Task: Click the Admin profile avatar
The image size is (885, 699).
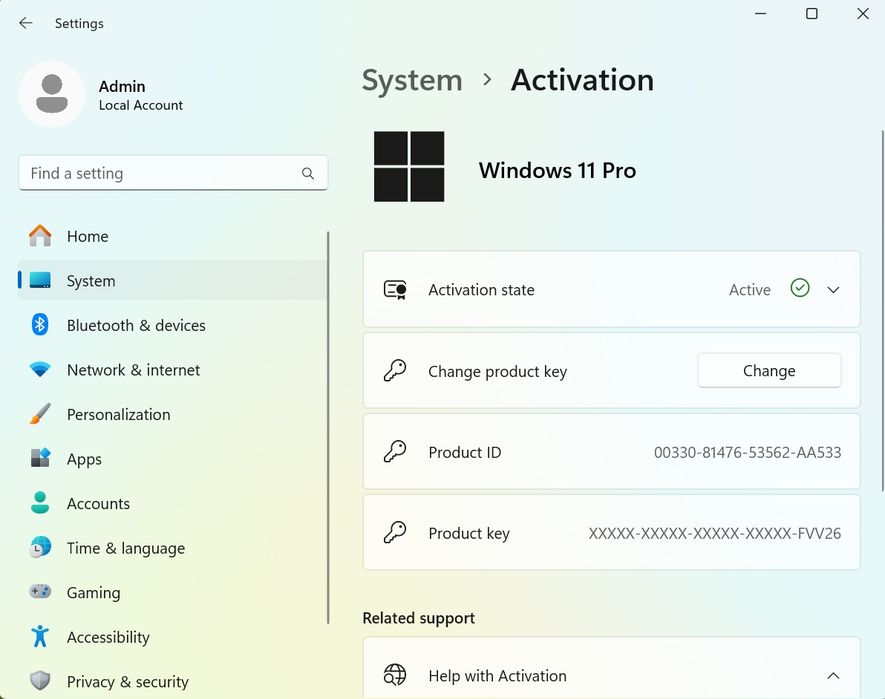Action: tap(52, 94)
